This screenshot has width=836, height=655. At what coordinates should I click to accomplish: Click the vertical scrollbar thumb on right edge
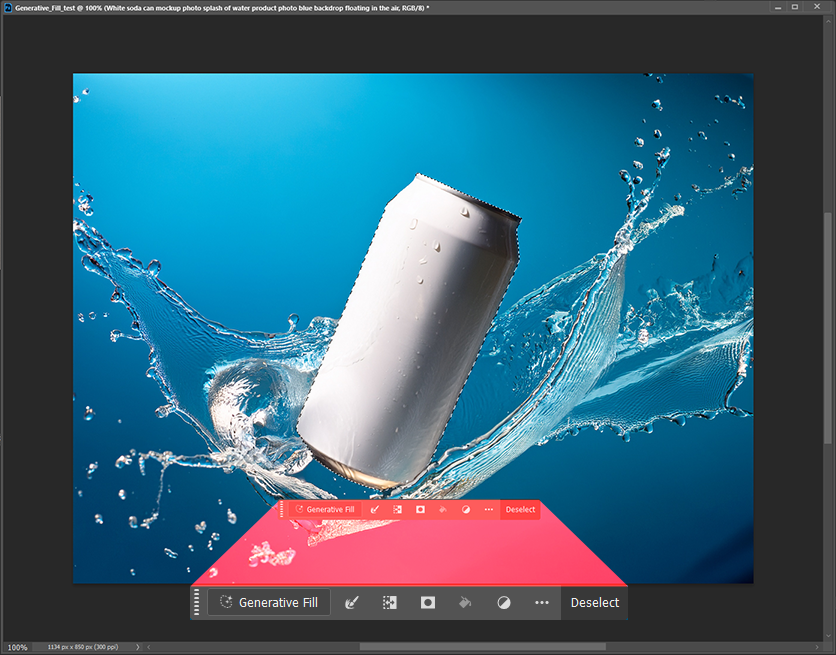click(x=827, y=327)
